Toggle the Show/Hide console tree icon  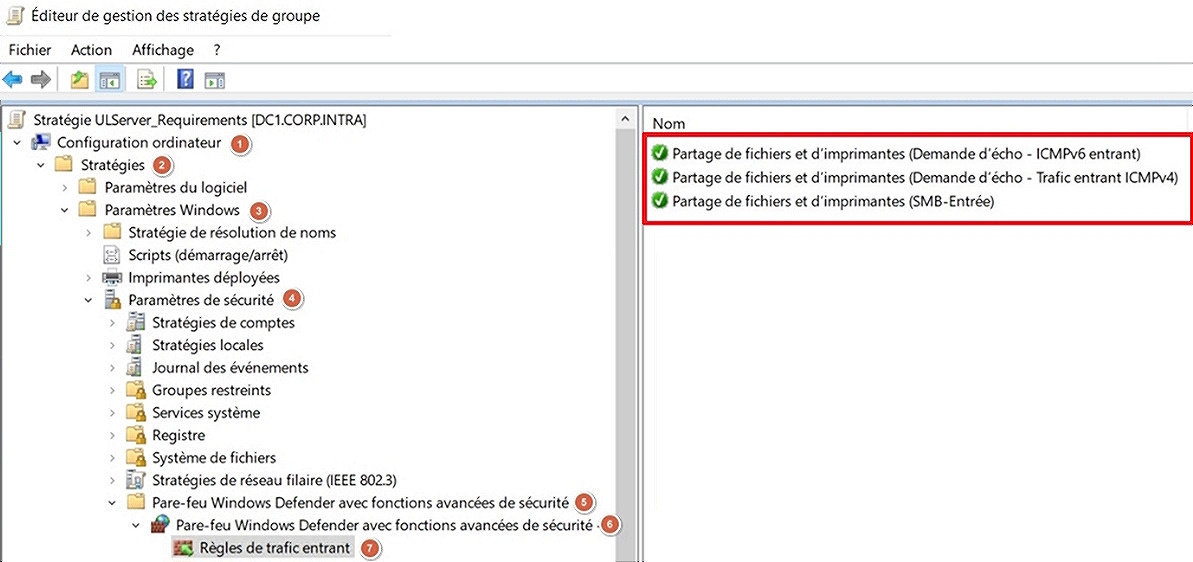click(x=109, y=79)
